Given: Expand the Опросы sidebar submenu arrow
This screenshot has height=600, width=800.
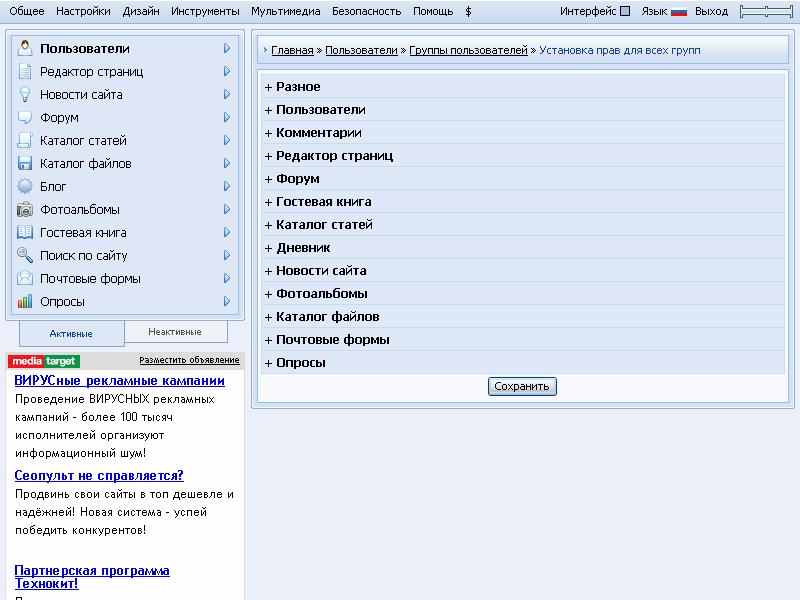Looking at the screenshot, I should (227, 301).
